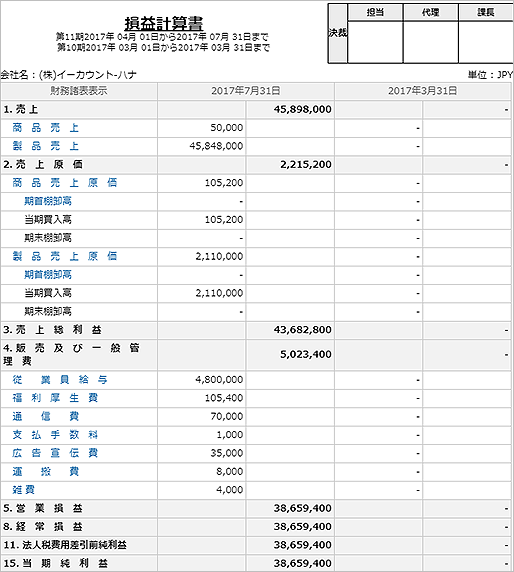The image size is (514, 572).
Task: Select the 5. 営業損益 row label
Action: 43,508
